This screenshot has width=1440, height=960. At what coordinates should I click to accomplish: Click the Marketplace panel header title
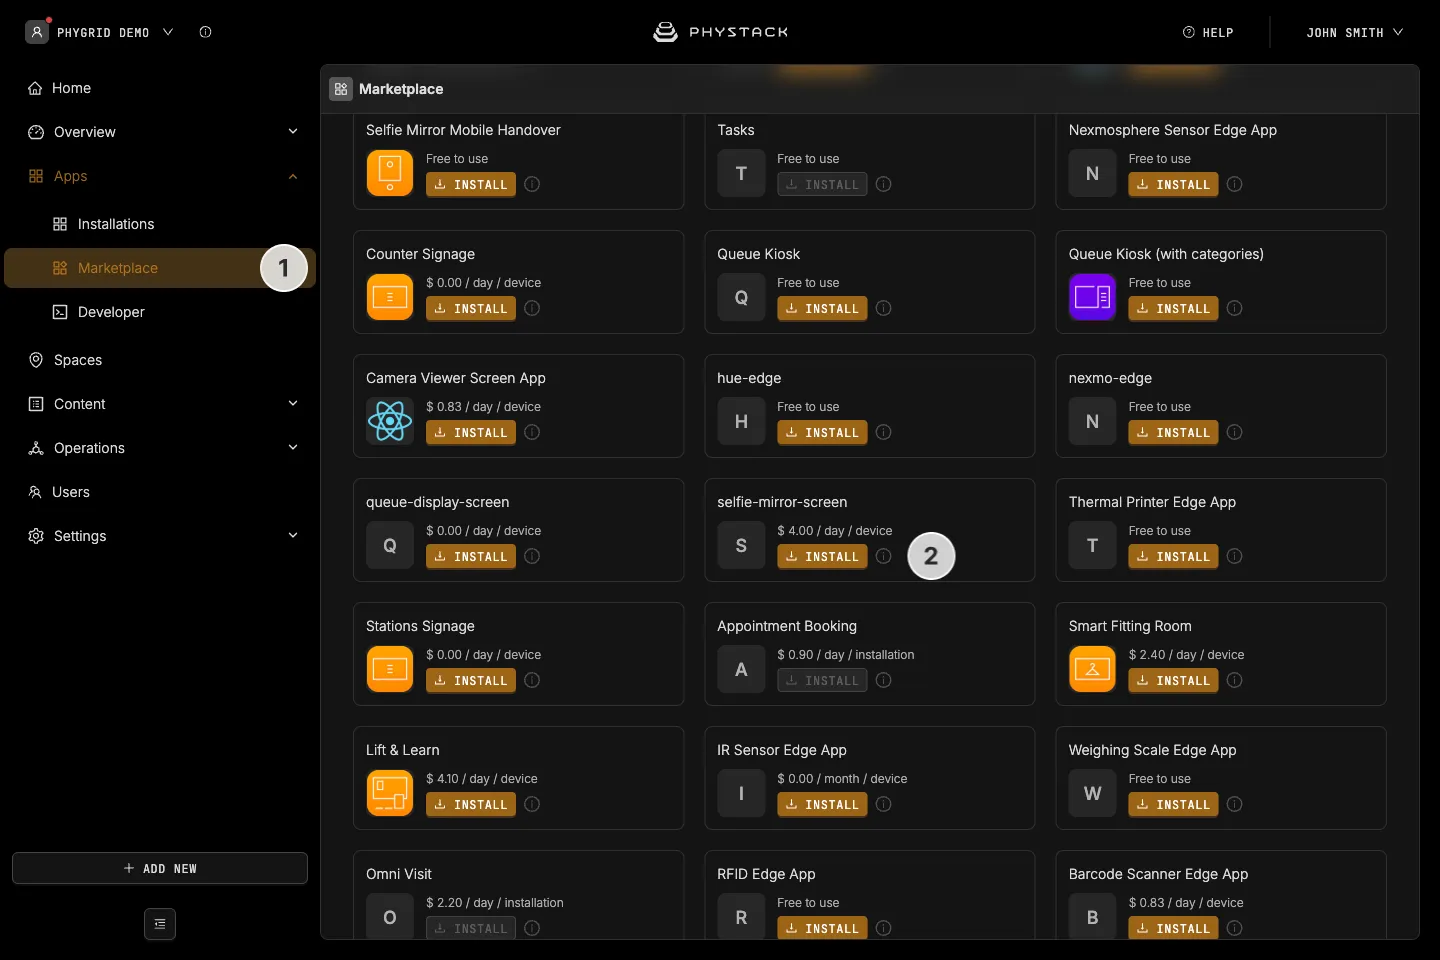pyautogui.click(x=401, y=89)
